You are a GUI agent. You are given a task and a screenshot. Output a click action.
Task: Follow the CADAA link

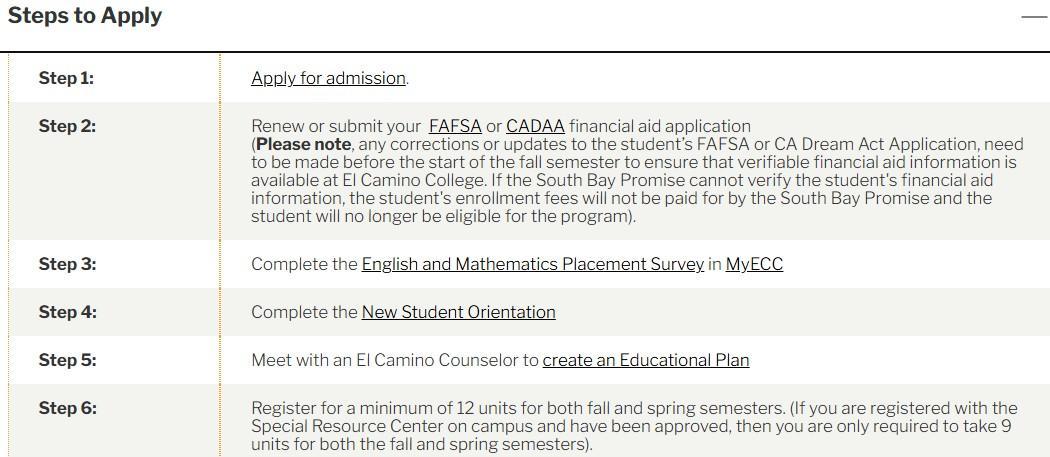coord(535,126)
